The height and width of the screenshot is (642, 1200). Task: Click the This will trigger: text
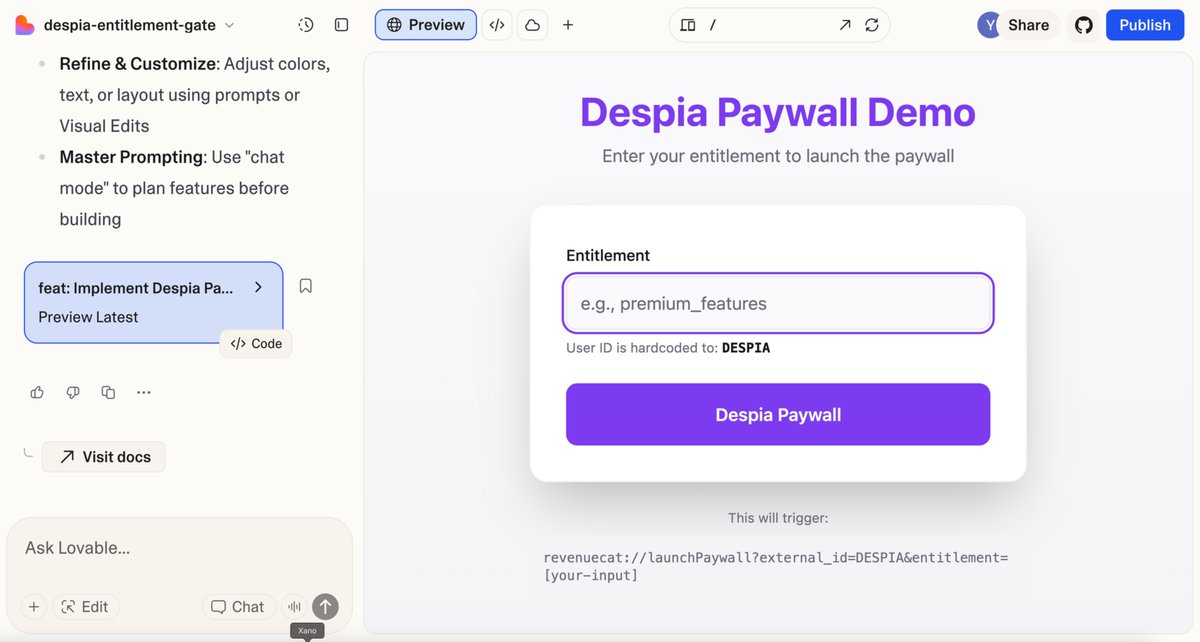[x=778, y=518]
